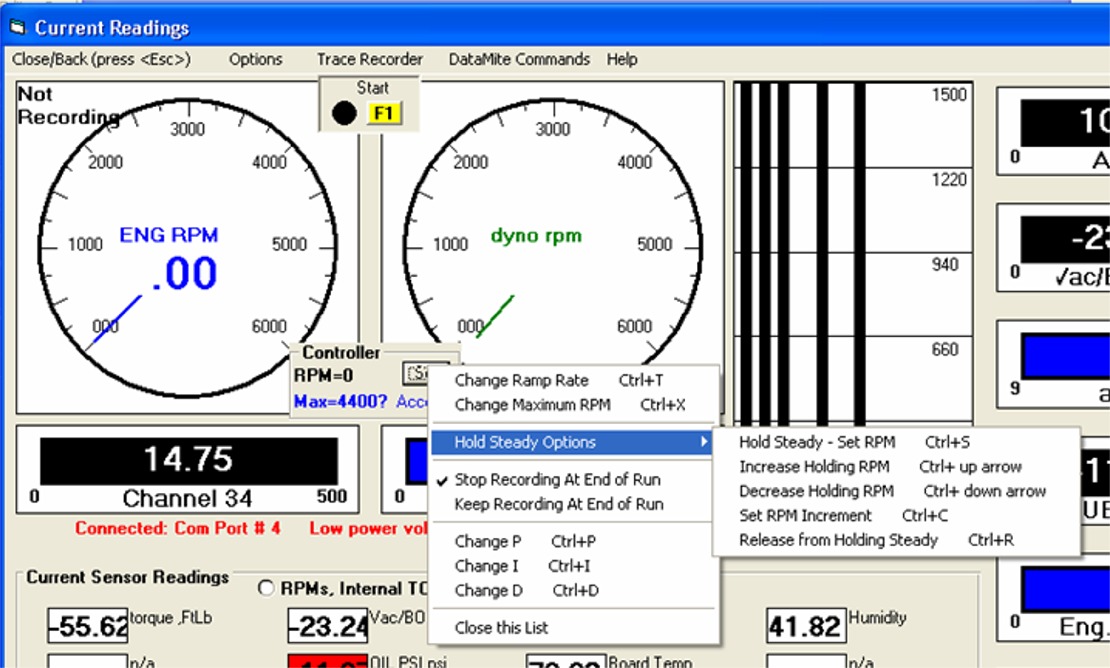
Task: Open the Help menu
Action: point(621,59)
